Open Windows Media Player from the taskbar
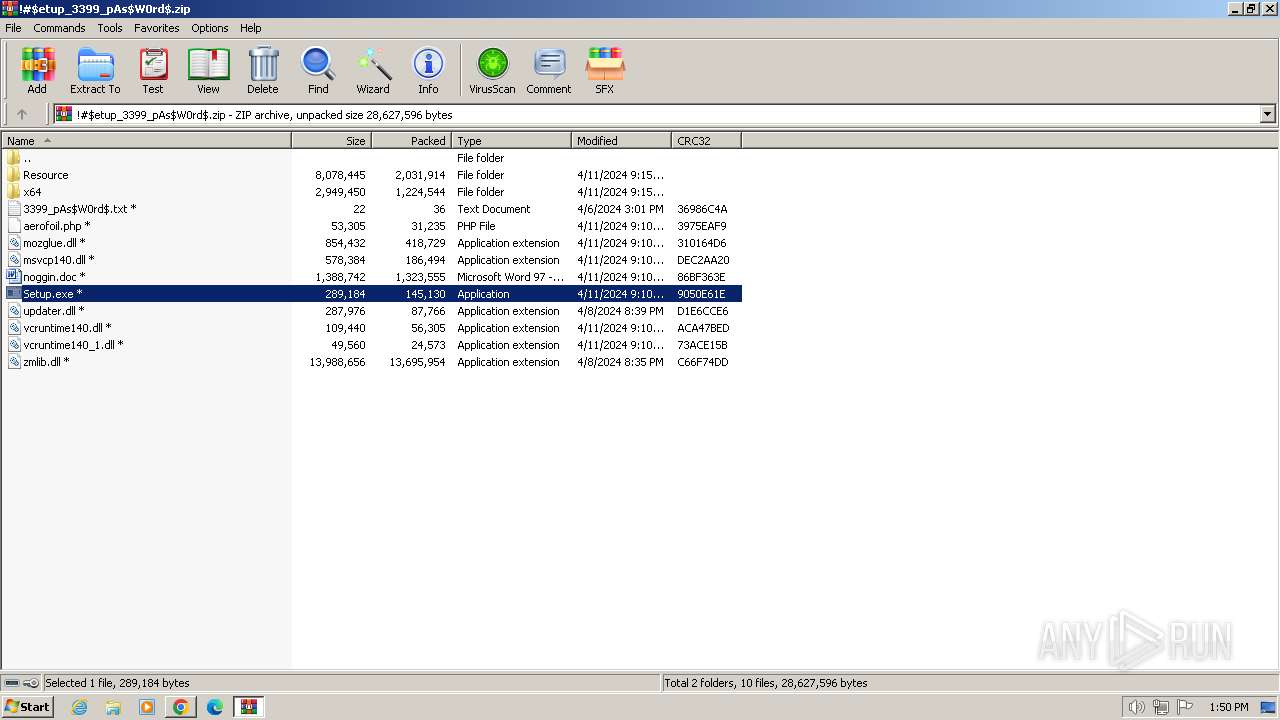The height and width of the screenshot is (720, 1280). (147, 707)
